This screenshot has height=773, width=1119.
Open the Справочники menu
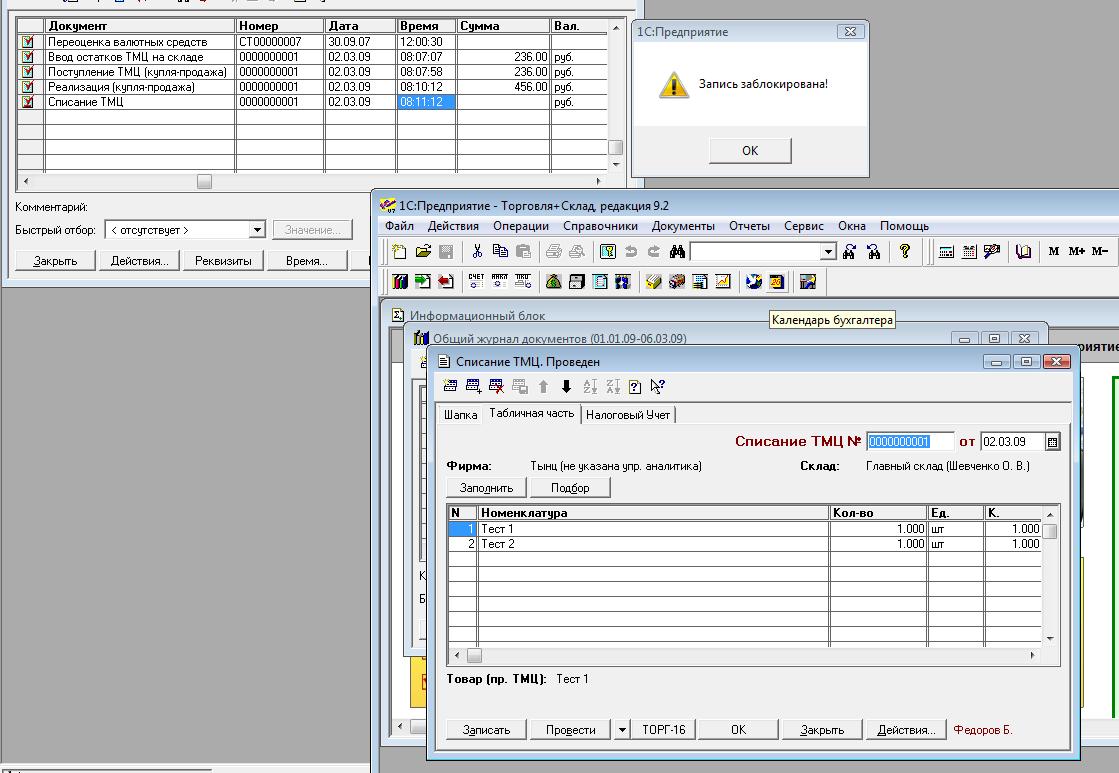[600, 226]
